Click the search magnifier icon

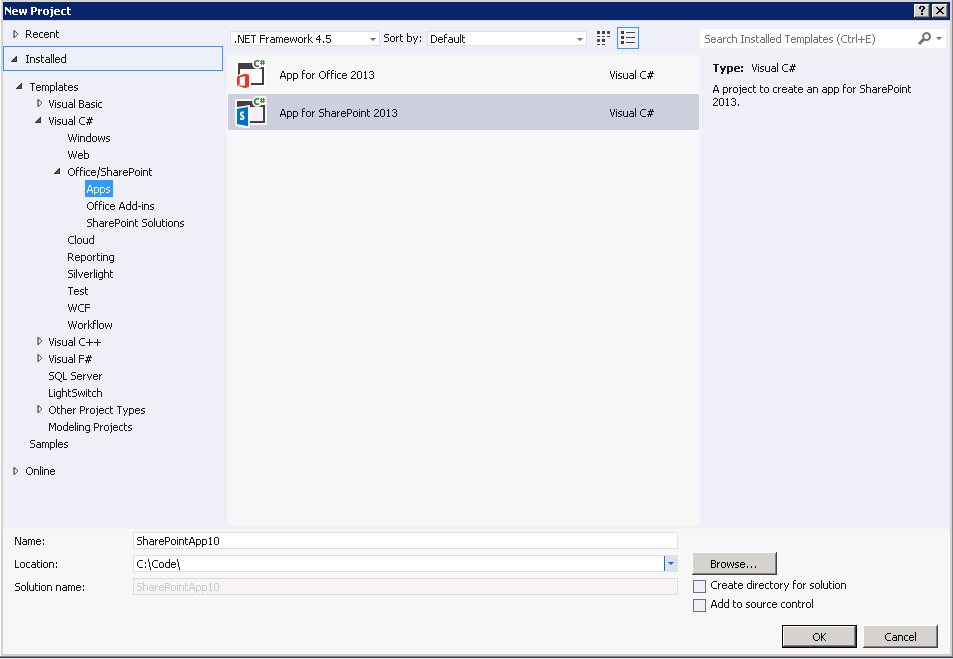click(924, 38)
